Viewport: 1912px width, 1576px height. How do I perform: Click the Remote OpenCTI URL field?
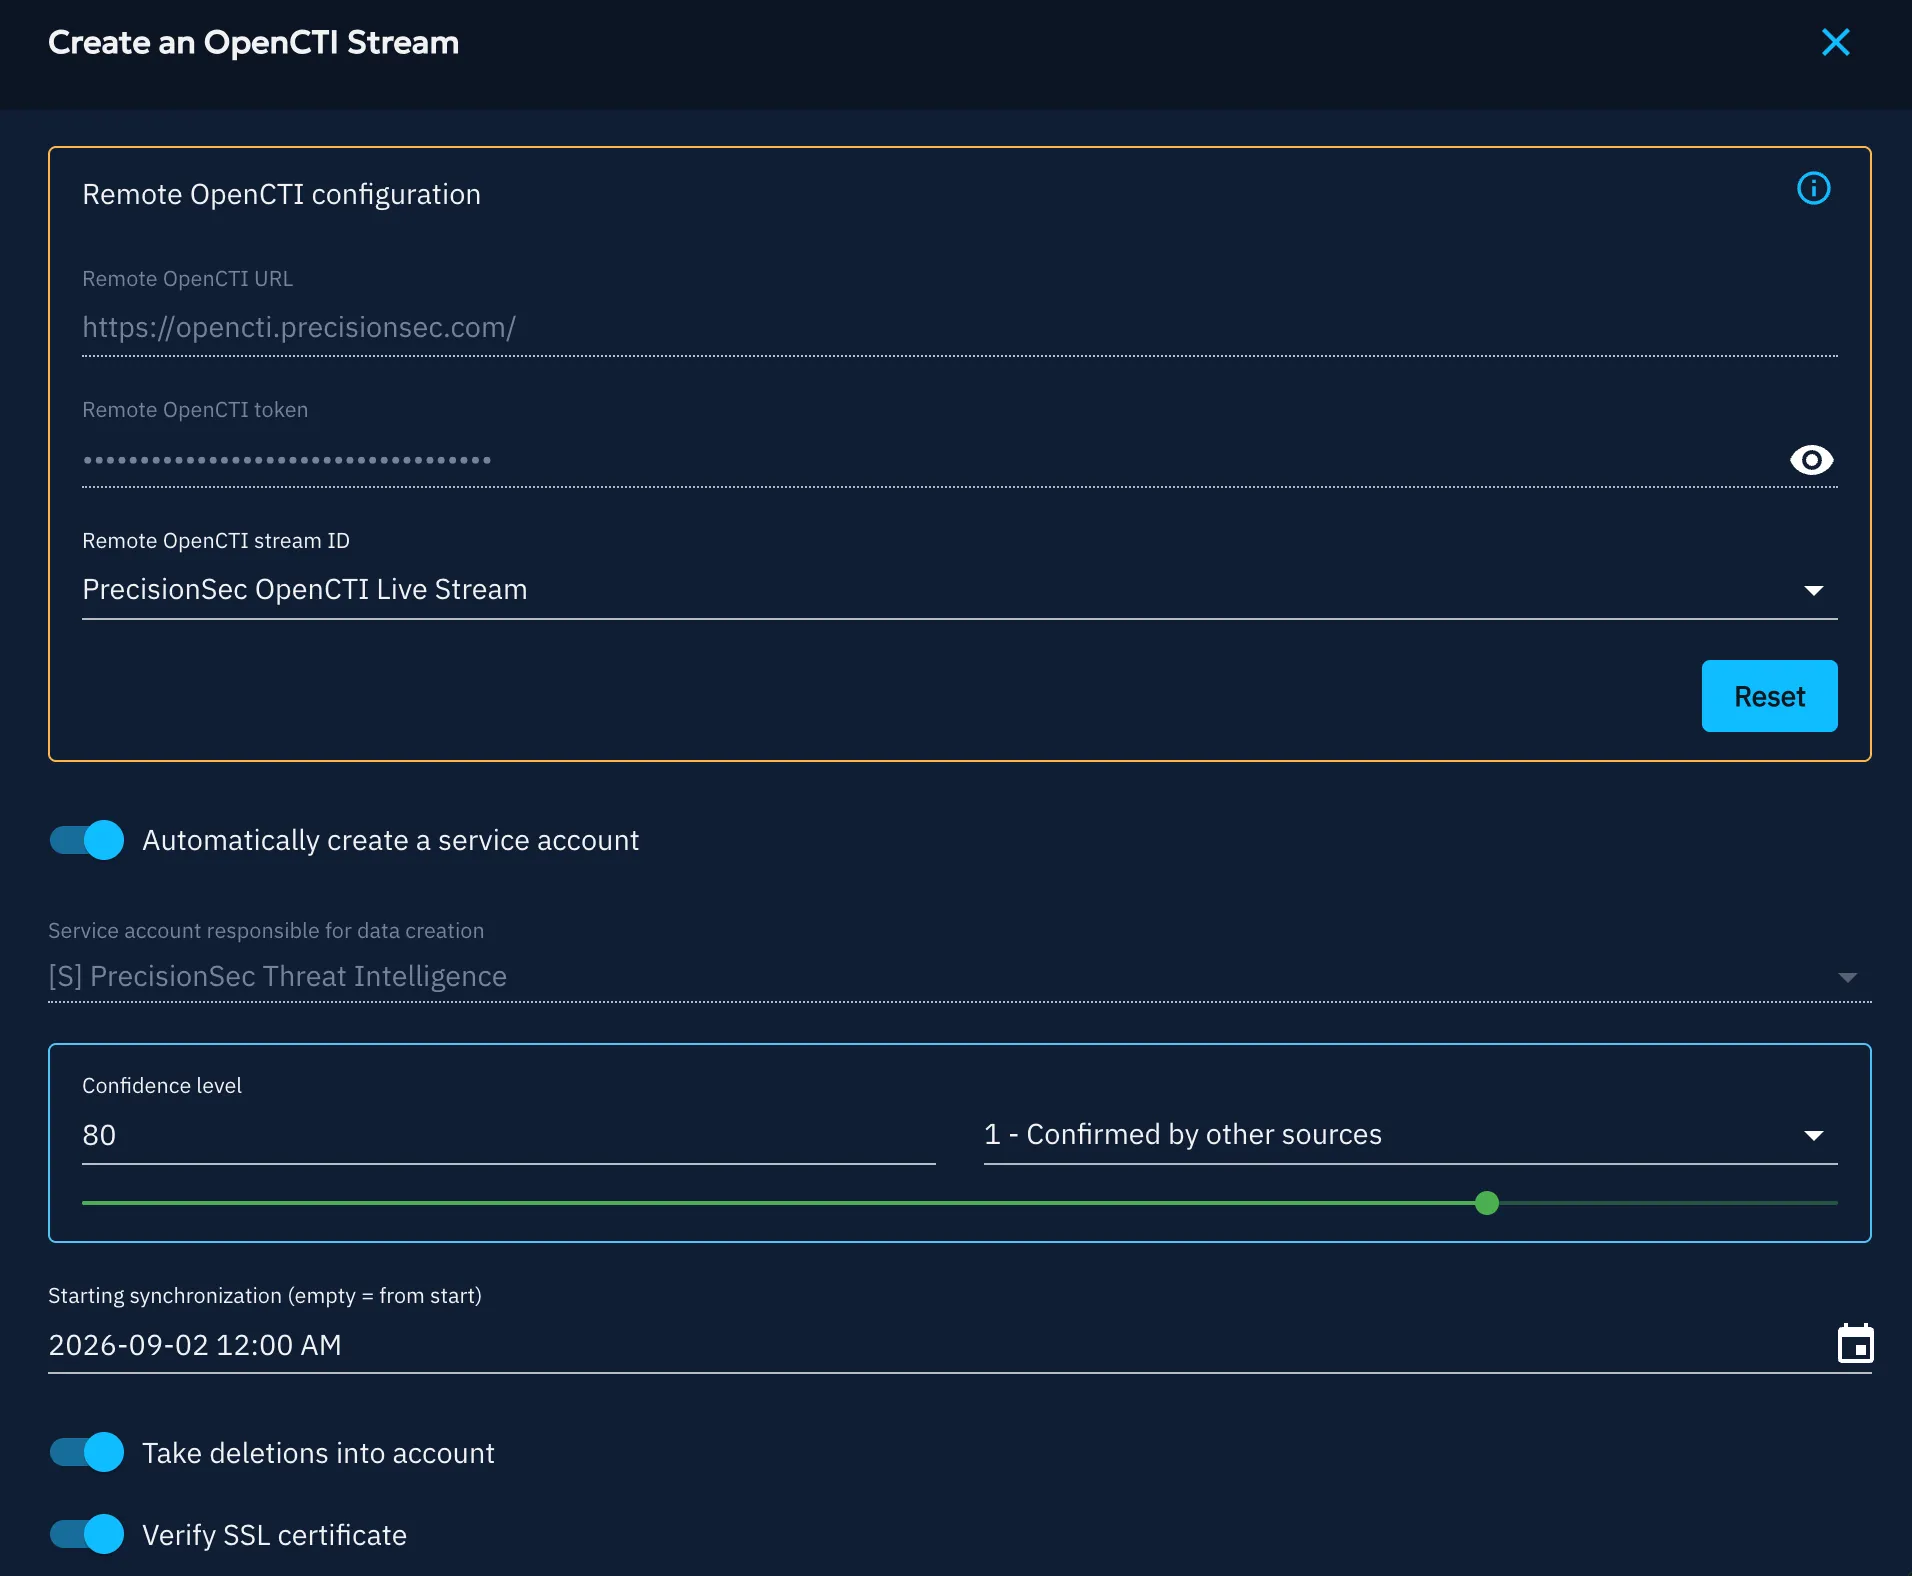tap(959, 327)
